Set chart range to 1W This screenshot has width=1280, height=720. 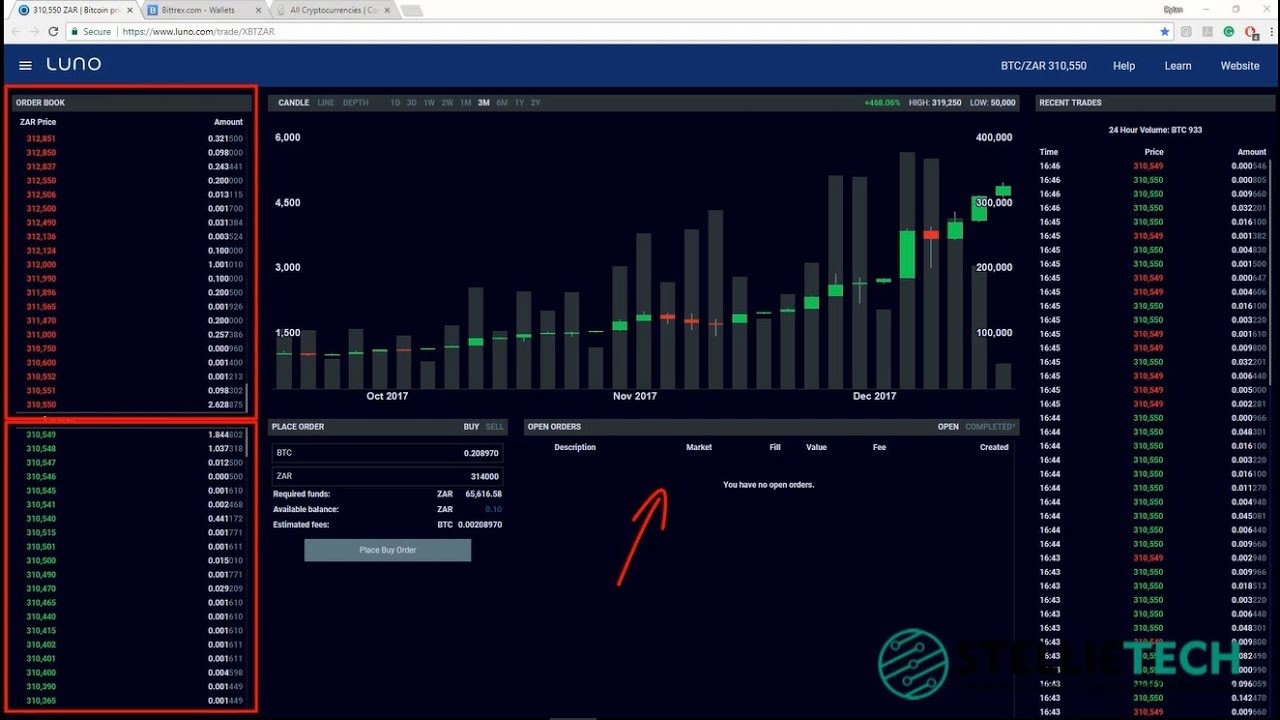coord(428,103)
